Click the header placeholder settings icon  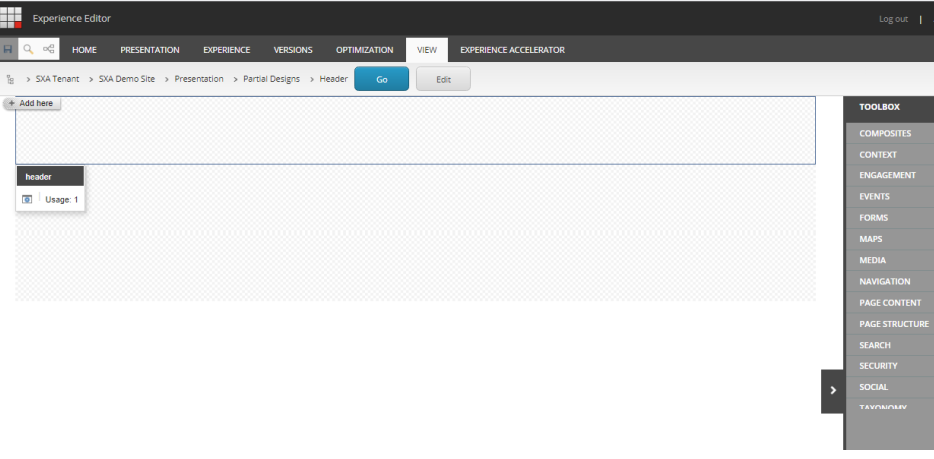coord(27,199)
